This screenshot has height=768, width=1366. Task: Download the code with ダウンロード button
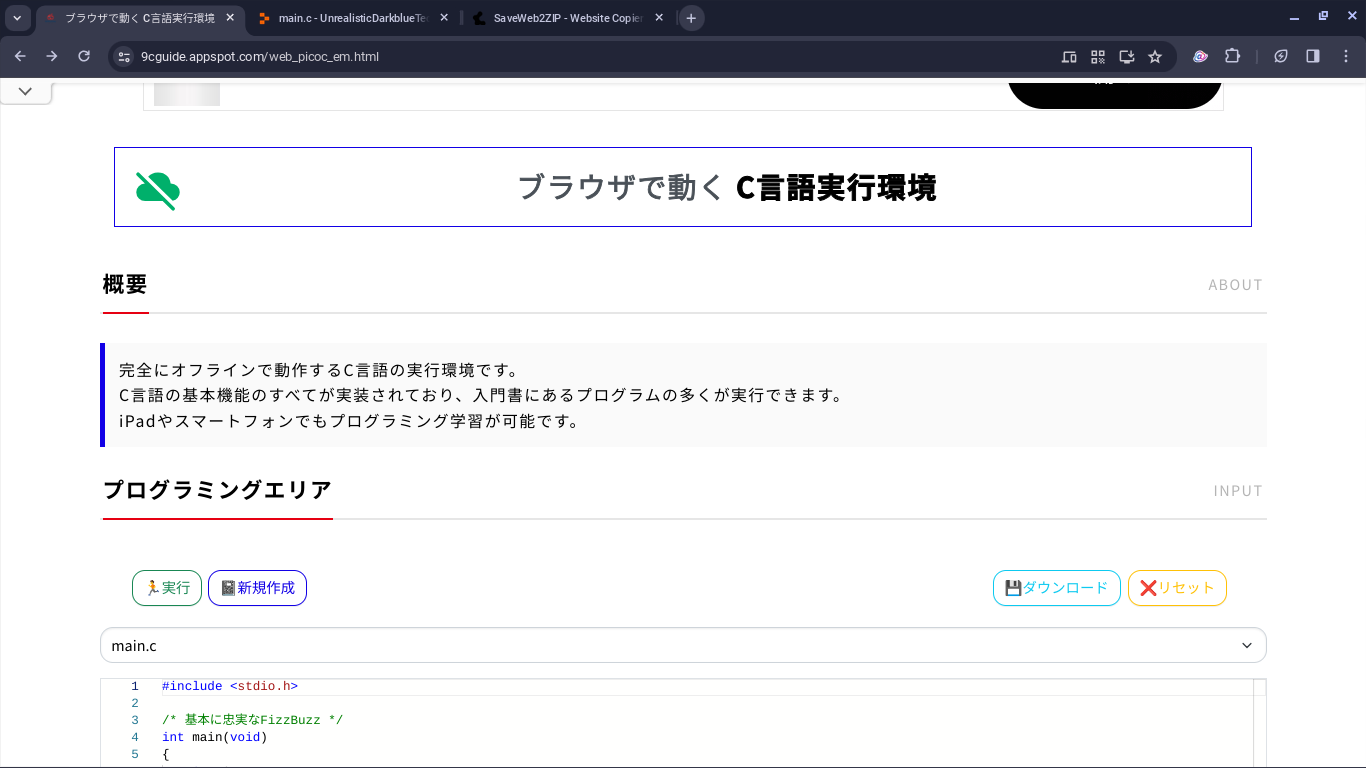pyautogui.click(x=1056, y=588)
